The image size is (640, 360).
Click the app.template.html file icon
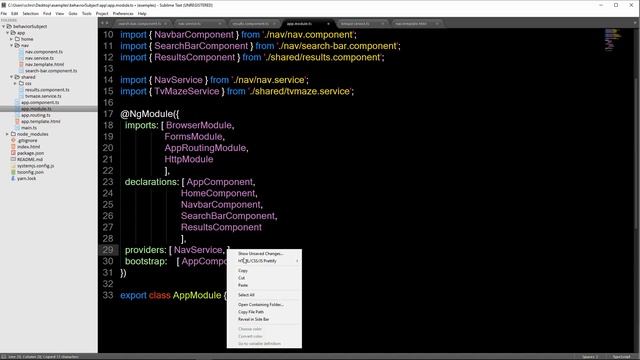(x=18, y=121)
